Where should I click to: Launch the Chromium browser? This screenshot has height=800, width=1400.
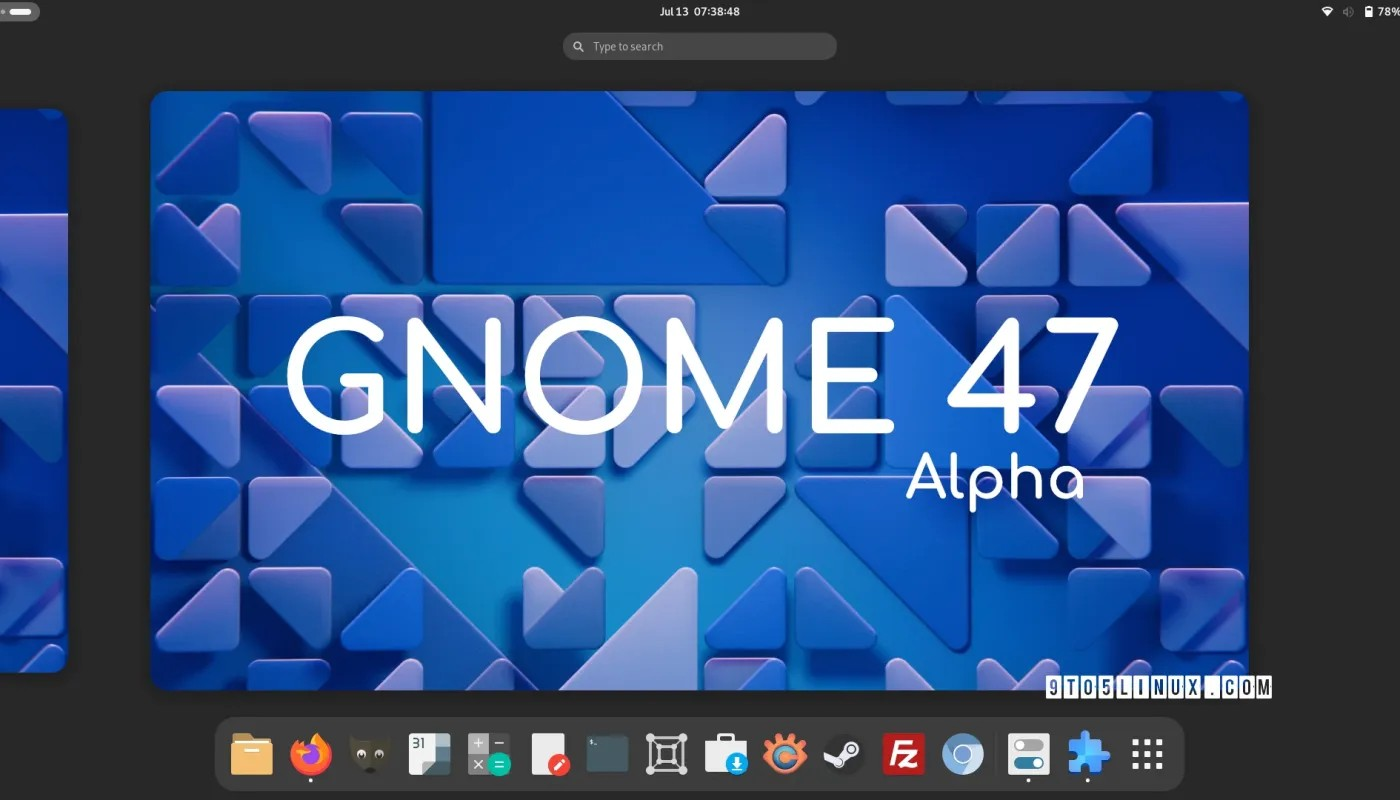[x=961, y=755]
